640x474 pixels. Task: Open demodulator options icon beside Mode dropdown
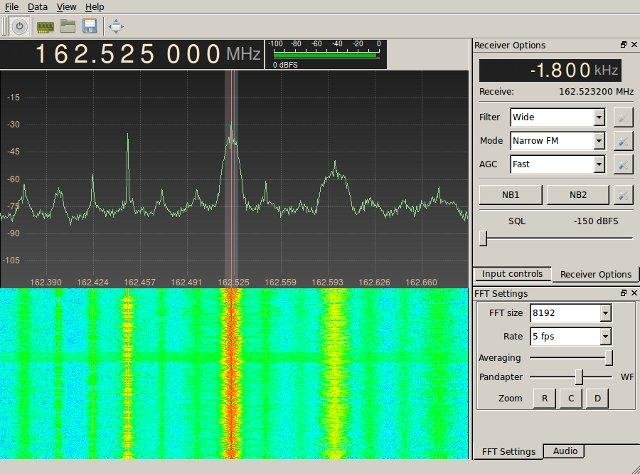[623, 141]
